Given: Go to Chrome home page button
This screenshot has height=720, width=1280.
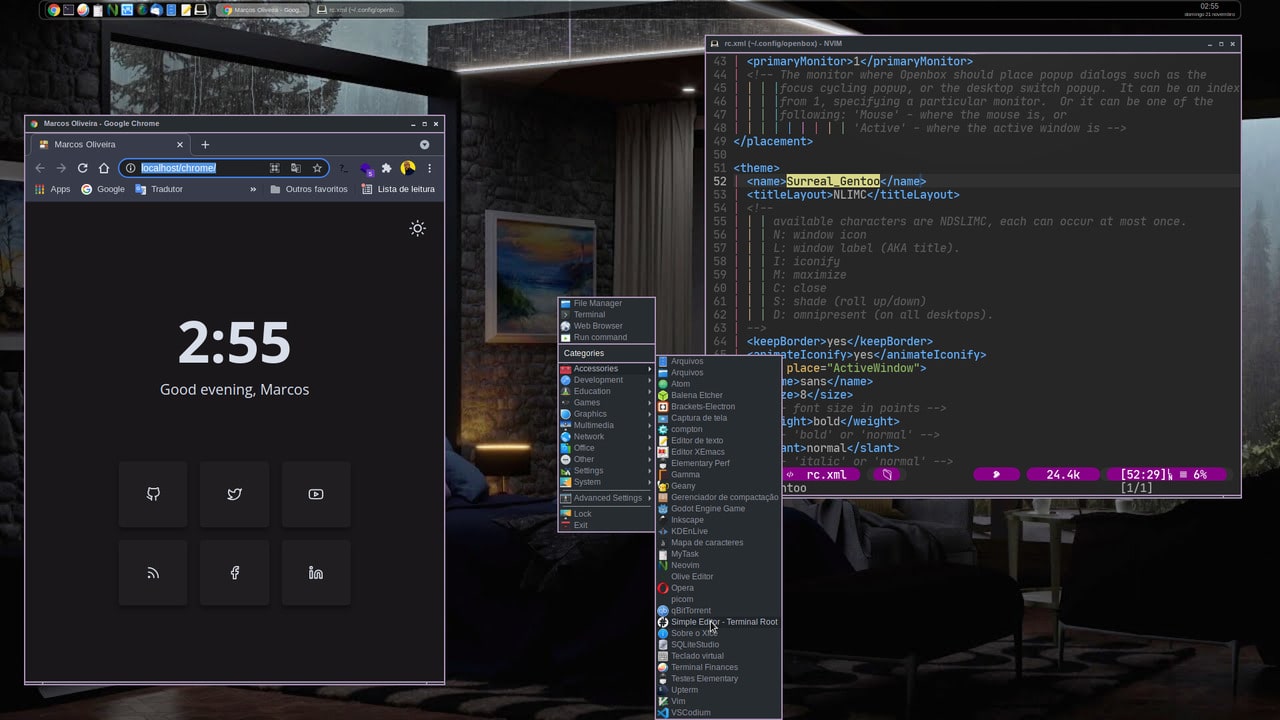Looking at the screenshot, I should 103,168.
